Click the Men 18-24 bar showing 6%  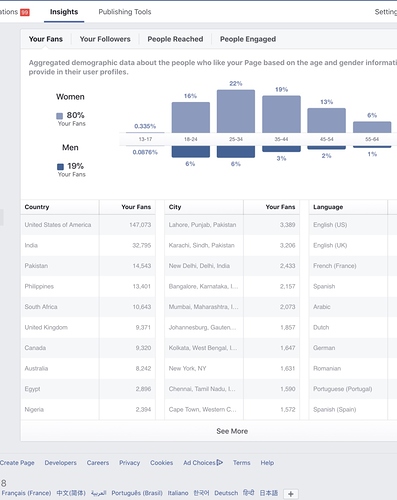click(191, 152)
